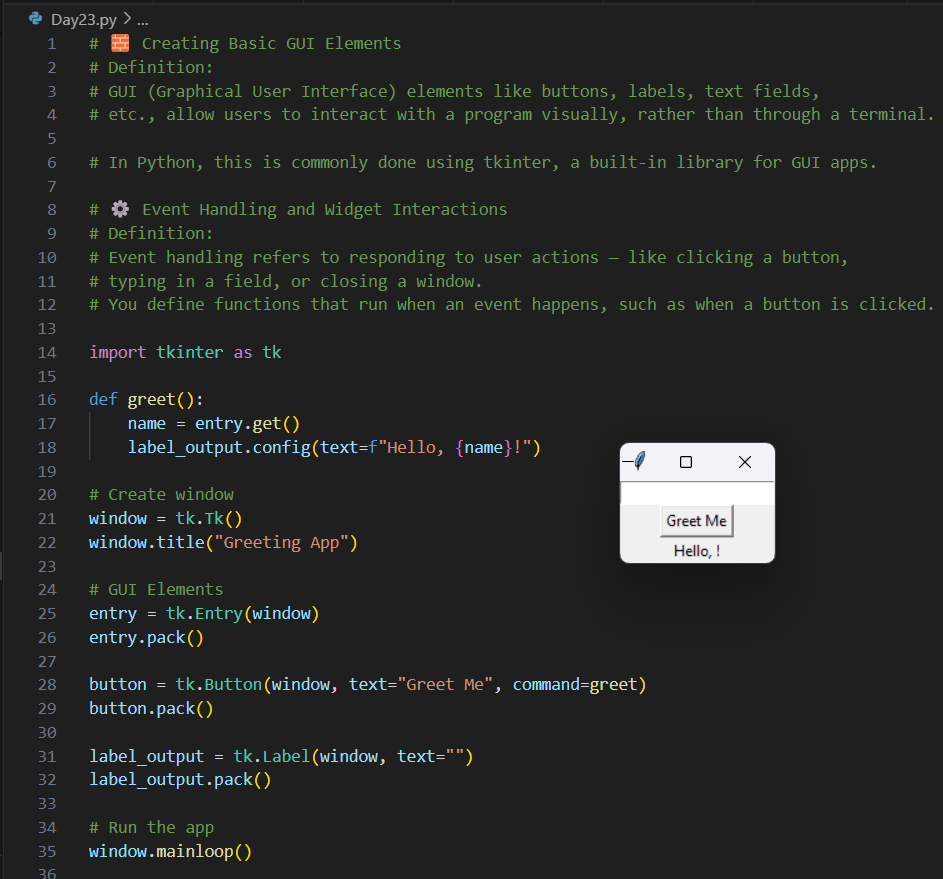
Task: Click line number 14 in the gutter
Action: [x=47, y=352]
